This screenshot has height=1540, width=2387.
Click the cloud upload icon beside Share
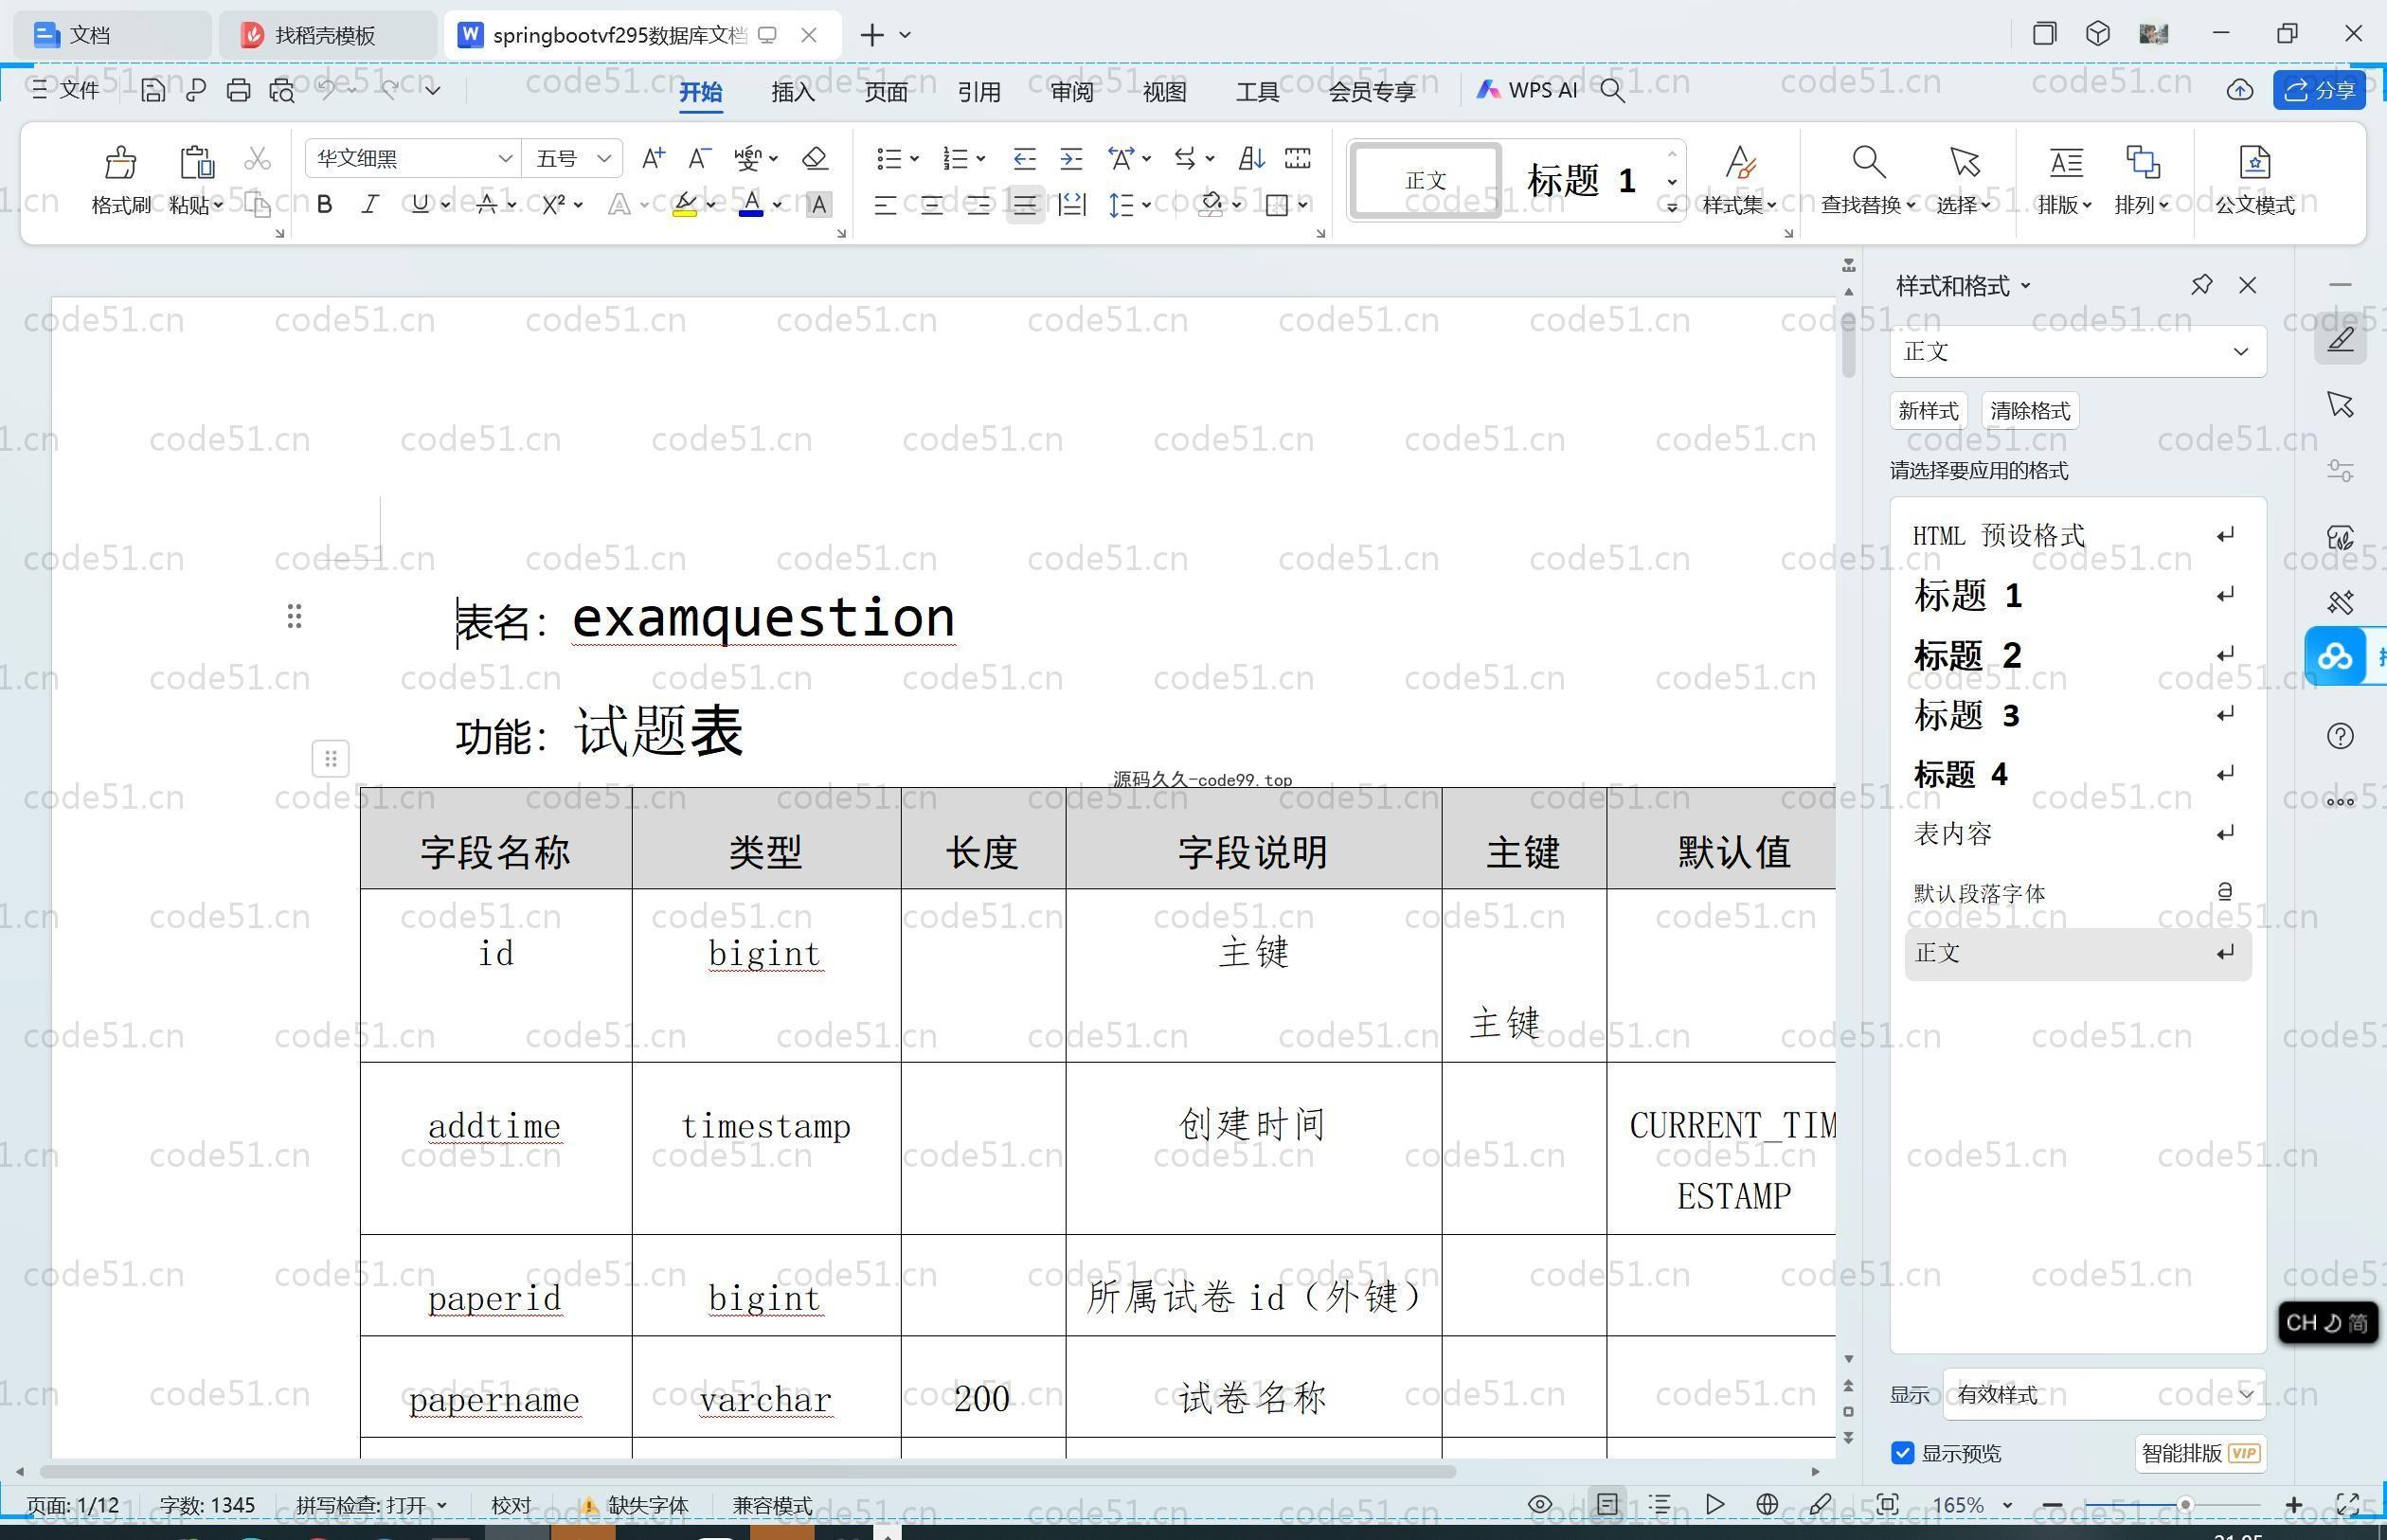2239,91
